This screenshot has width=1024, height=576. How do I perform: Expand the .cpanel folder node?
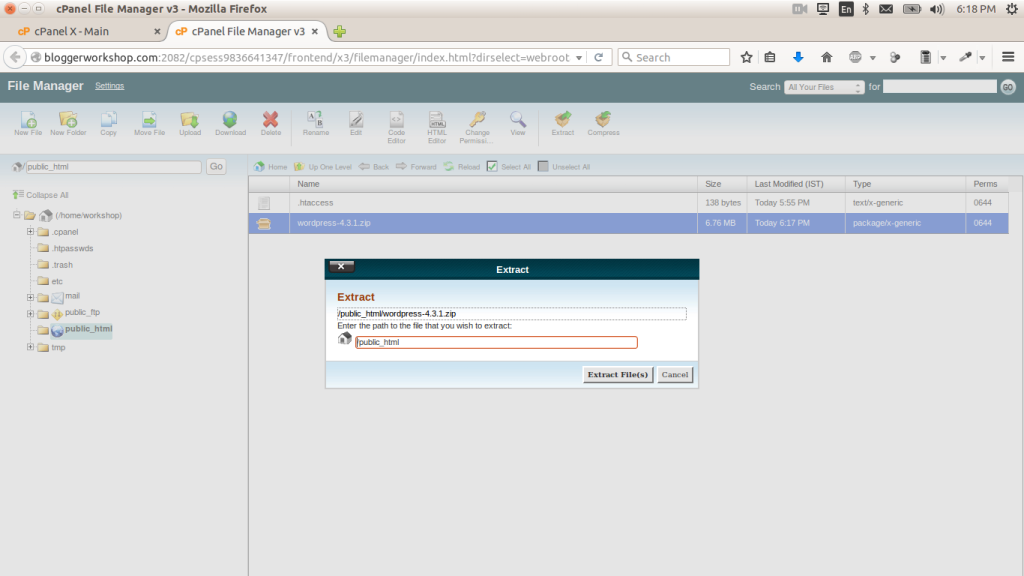30,231
